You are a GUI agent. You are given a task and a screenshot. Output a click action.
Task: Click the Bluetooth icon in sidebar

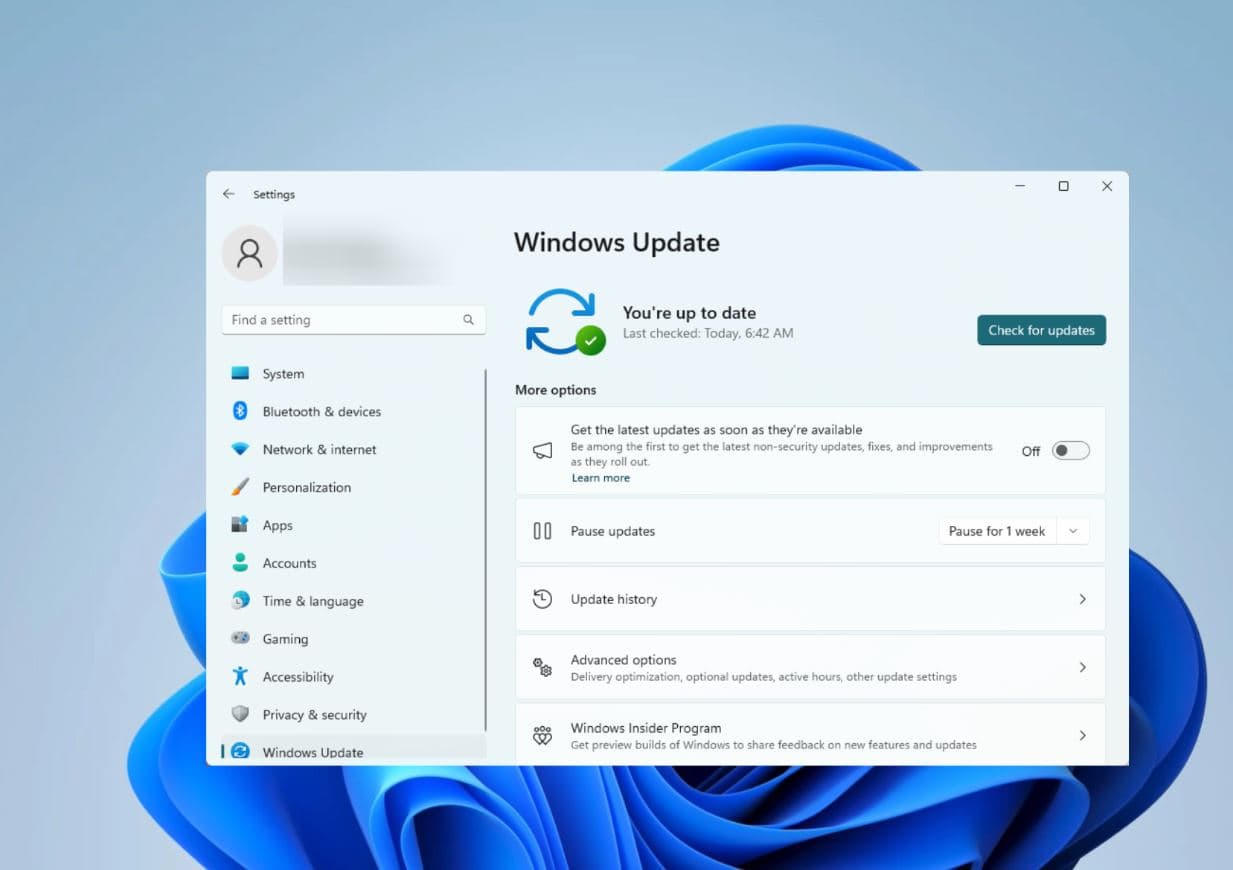click(x=240, y=411)
